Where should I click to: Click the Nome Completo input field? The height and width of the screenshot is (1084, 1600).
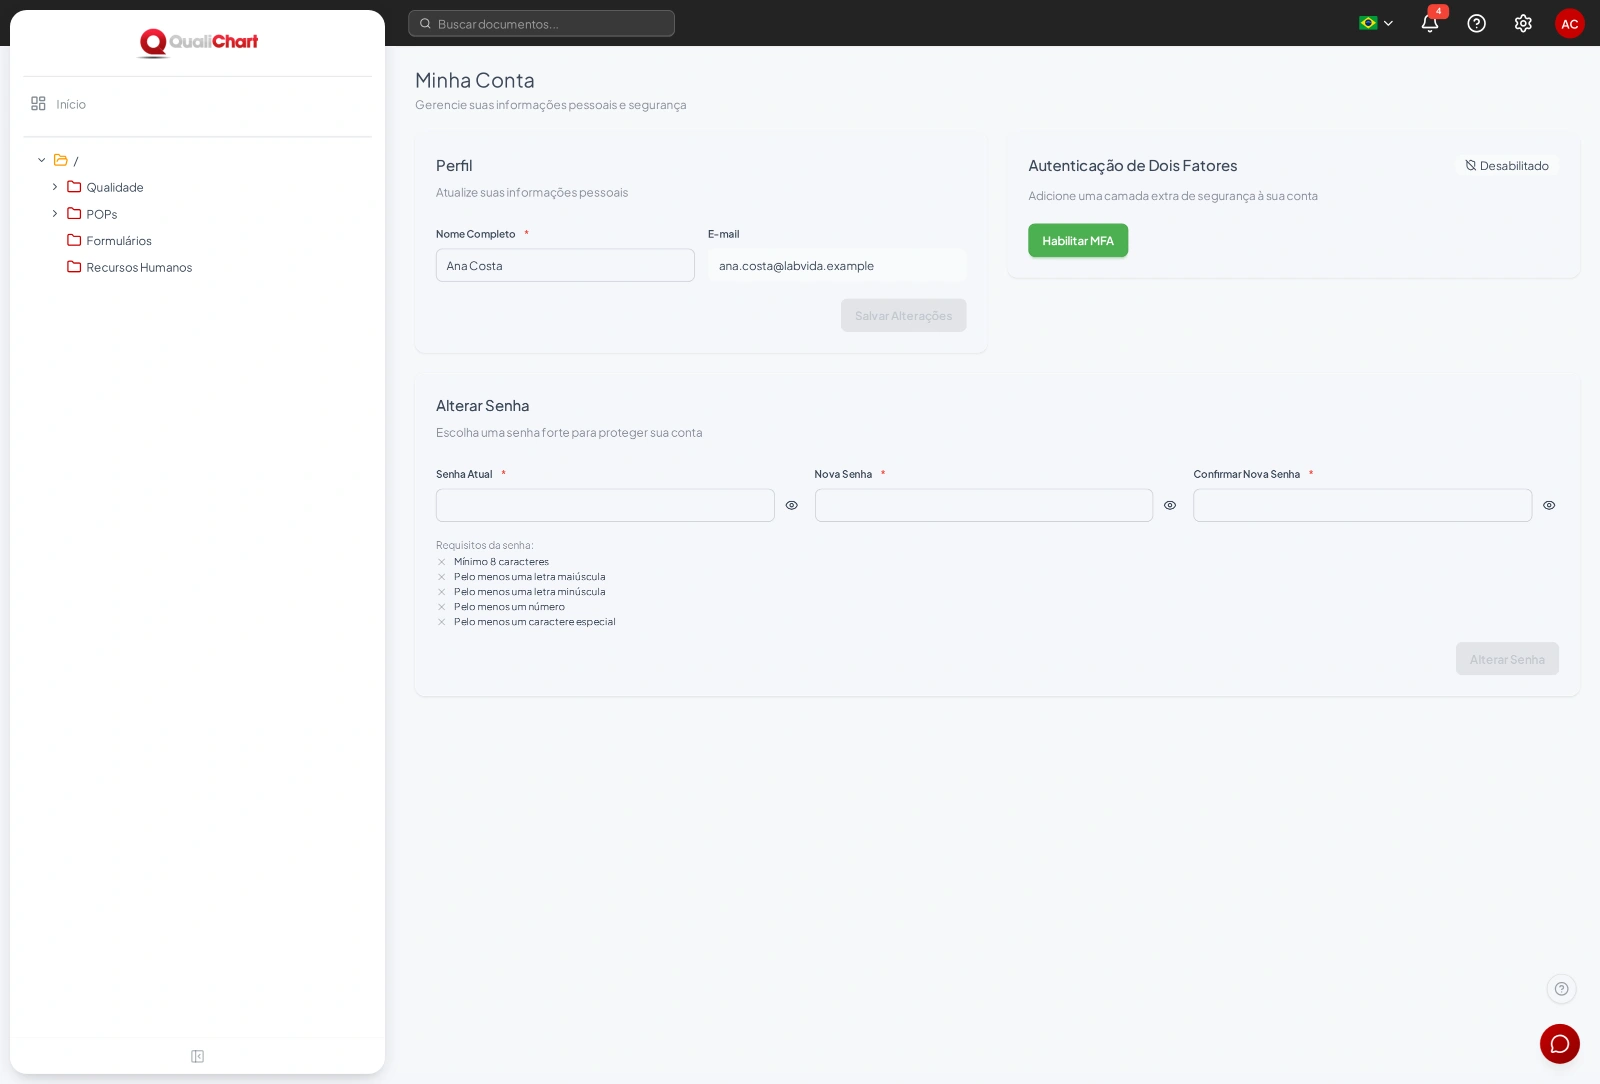[565, 265]
